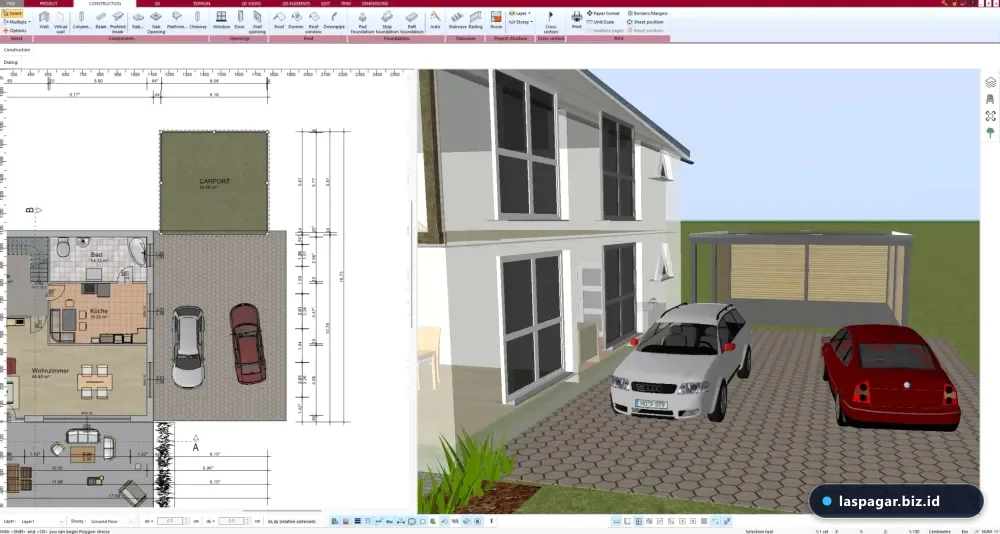The width and height of the screenshot is (1000, 534).
Task: Click the red car in the 3D view
Action: tap(891, 377)
